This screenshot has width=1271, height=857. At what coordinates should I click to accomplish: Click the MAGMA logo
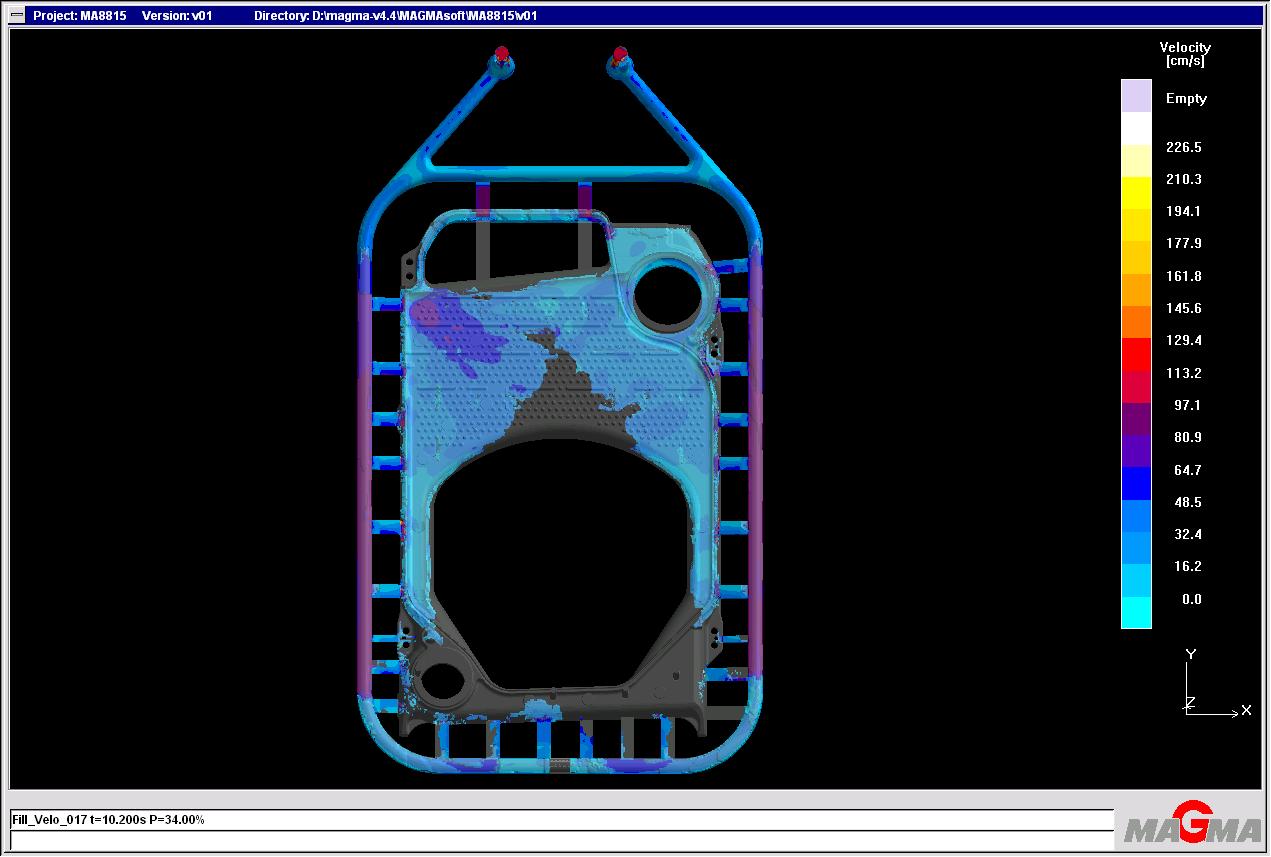pyautogui.click(x=1193, y=824)
